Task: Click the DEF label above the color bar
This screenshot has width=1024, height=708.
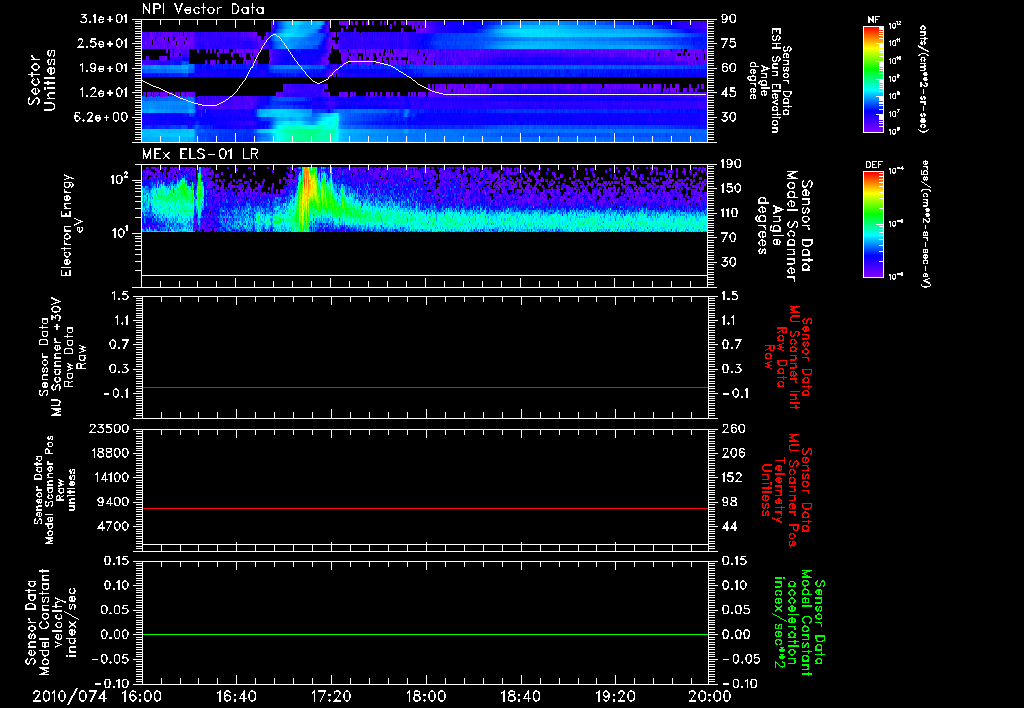Action: [873, 165]
